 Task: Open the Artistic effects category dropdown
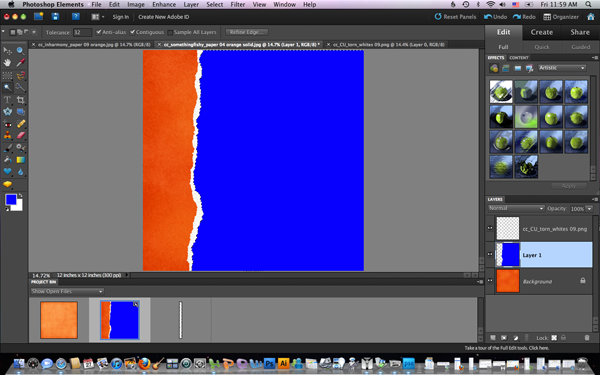pyautogui.click(x=562, y=68)
